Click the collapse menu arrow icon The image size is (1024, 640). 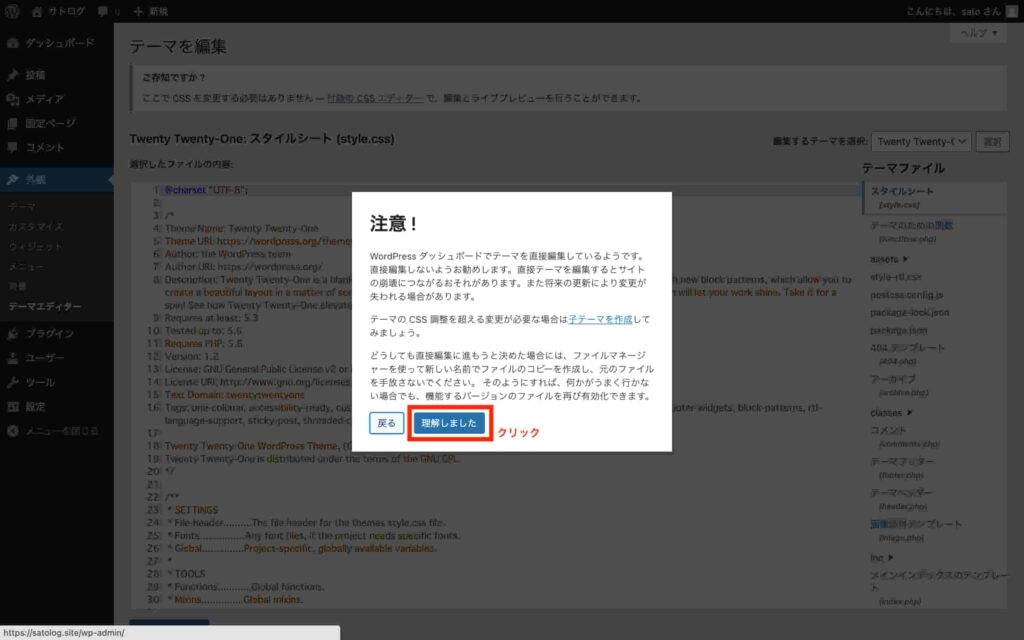click(x=12, y=431)
